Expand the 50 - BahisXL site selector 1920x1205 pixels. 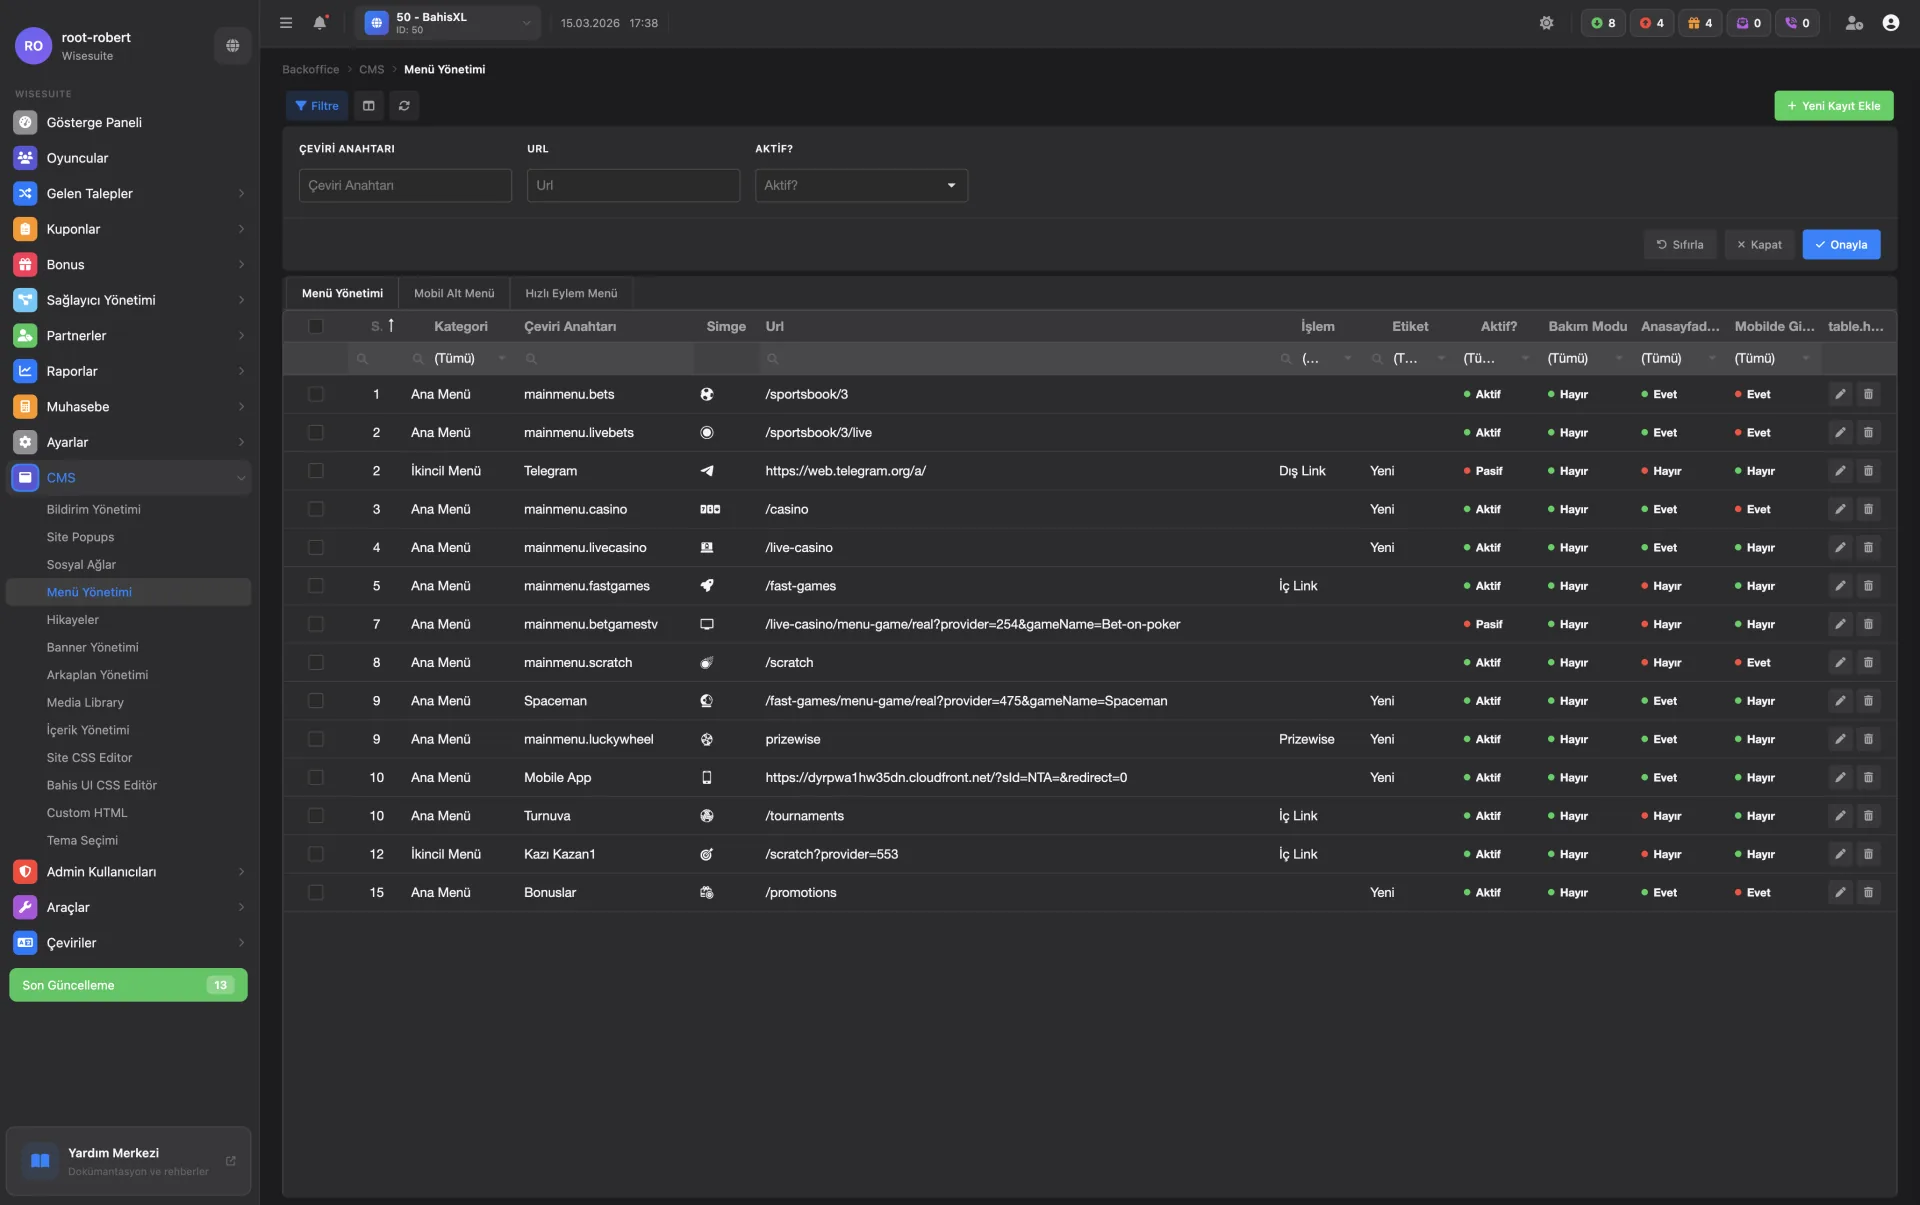448,23
